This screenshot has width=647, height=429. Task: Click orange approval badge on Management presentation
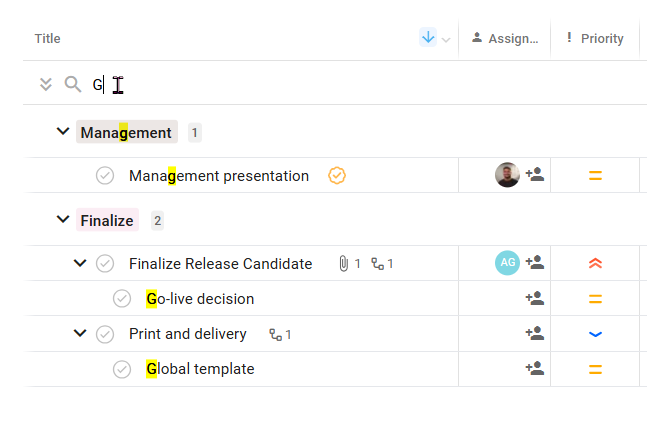click(337, 176)
